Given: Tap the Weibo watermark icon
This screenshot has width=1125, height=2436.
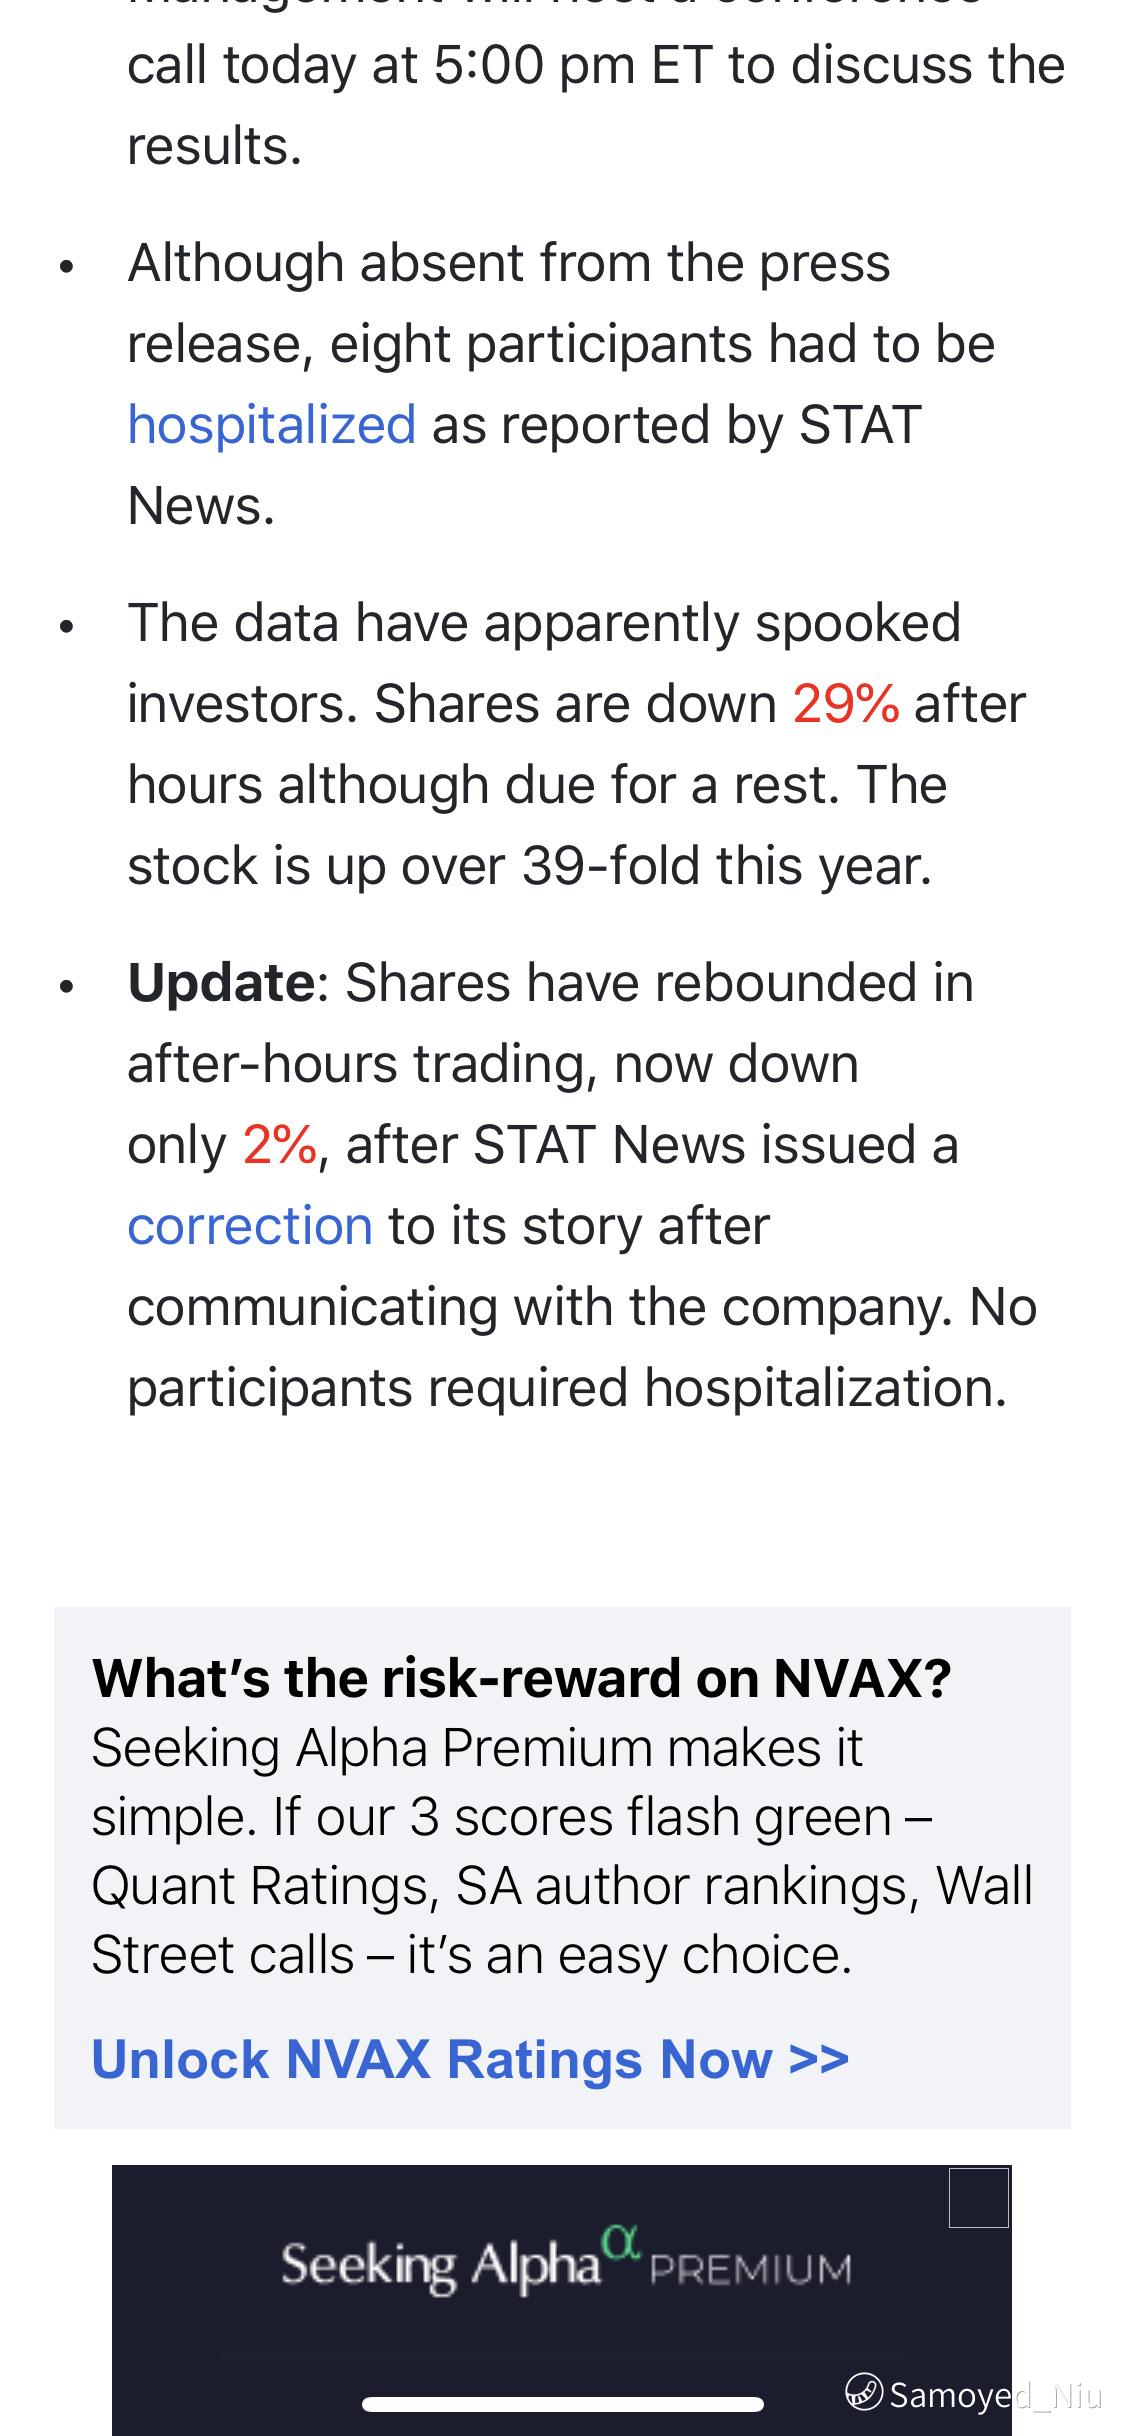Looking at the screenshot, I should 863,2392.
